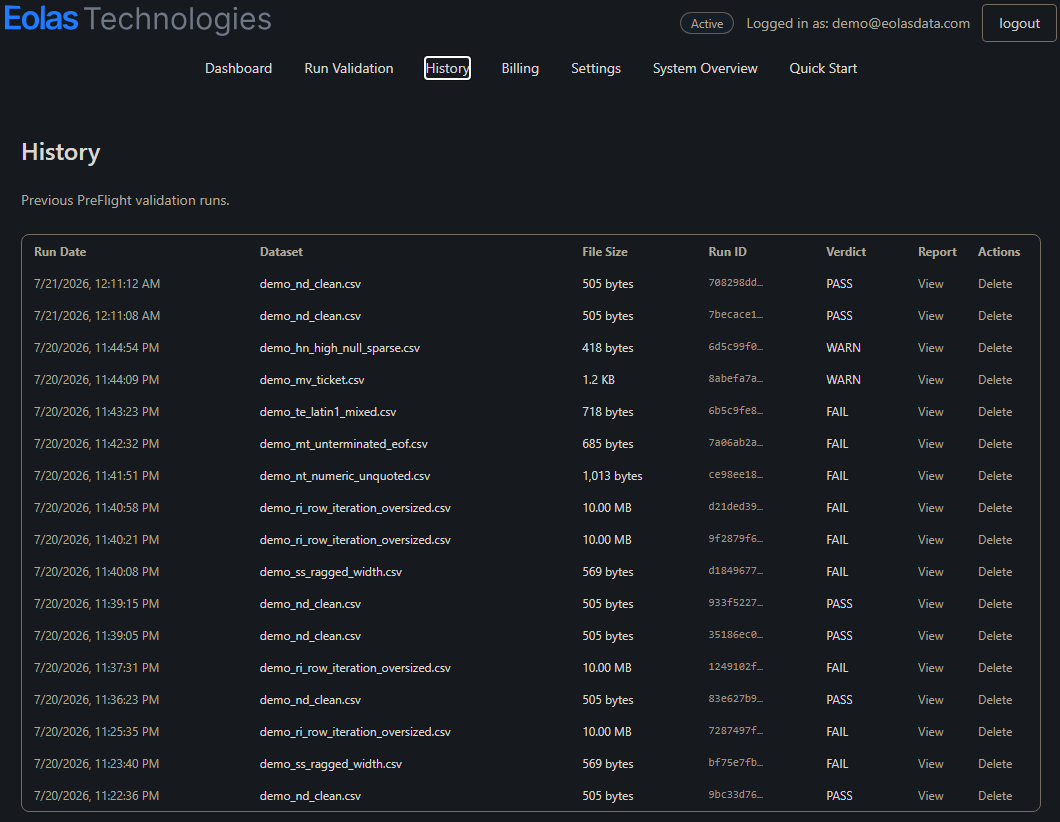View report for run 35186ec0
The height and width of the screenshot is (822, 1060).
point(930,635)
